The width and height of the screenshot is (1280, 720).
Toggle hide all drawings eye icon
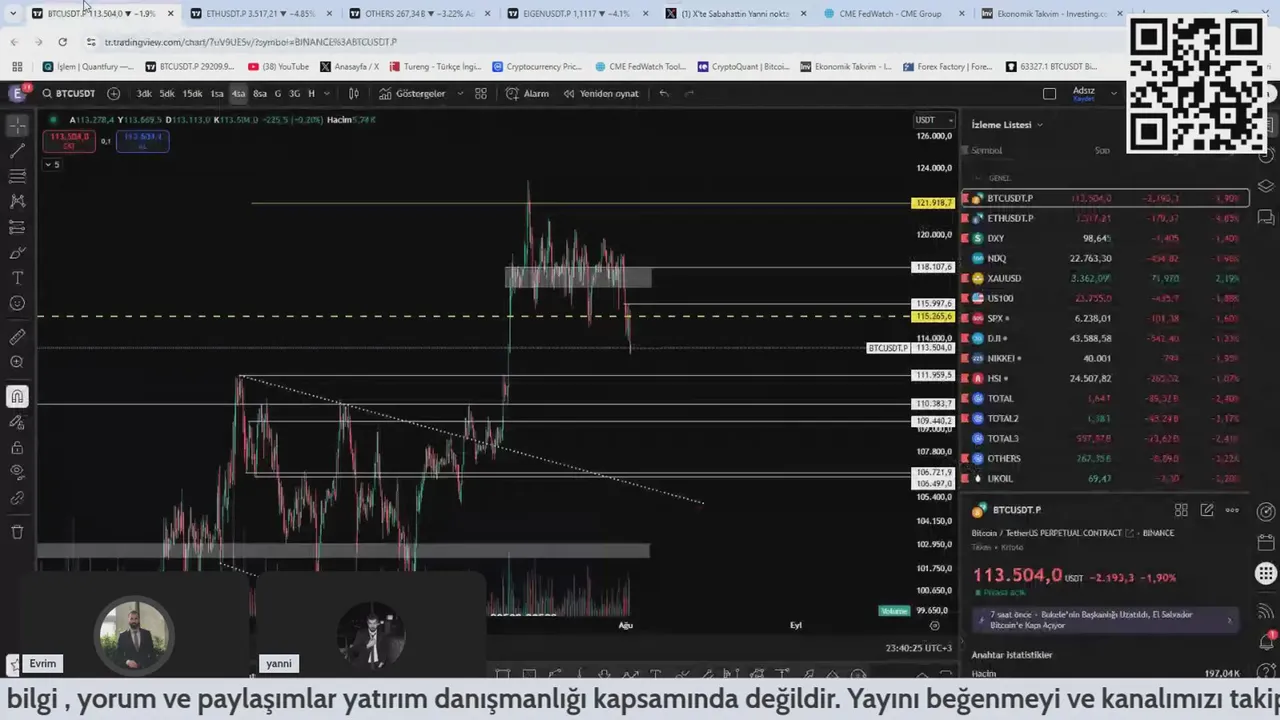click(17, 472)
